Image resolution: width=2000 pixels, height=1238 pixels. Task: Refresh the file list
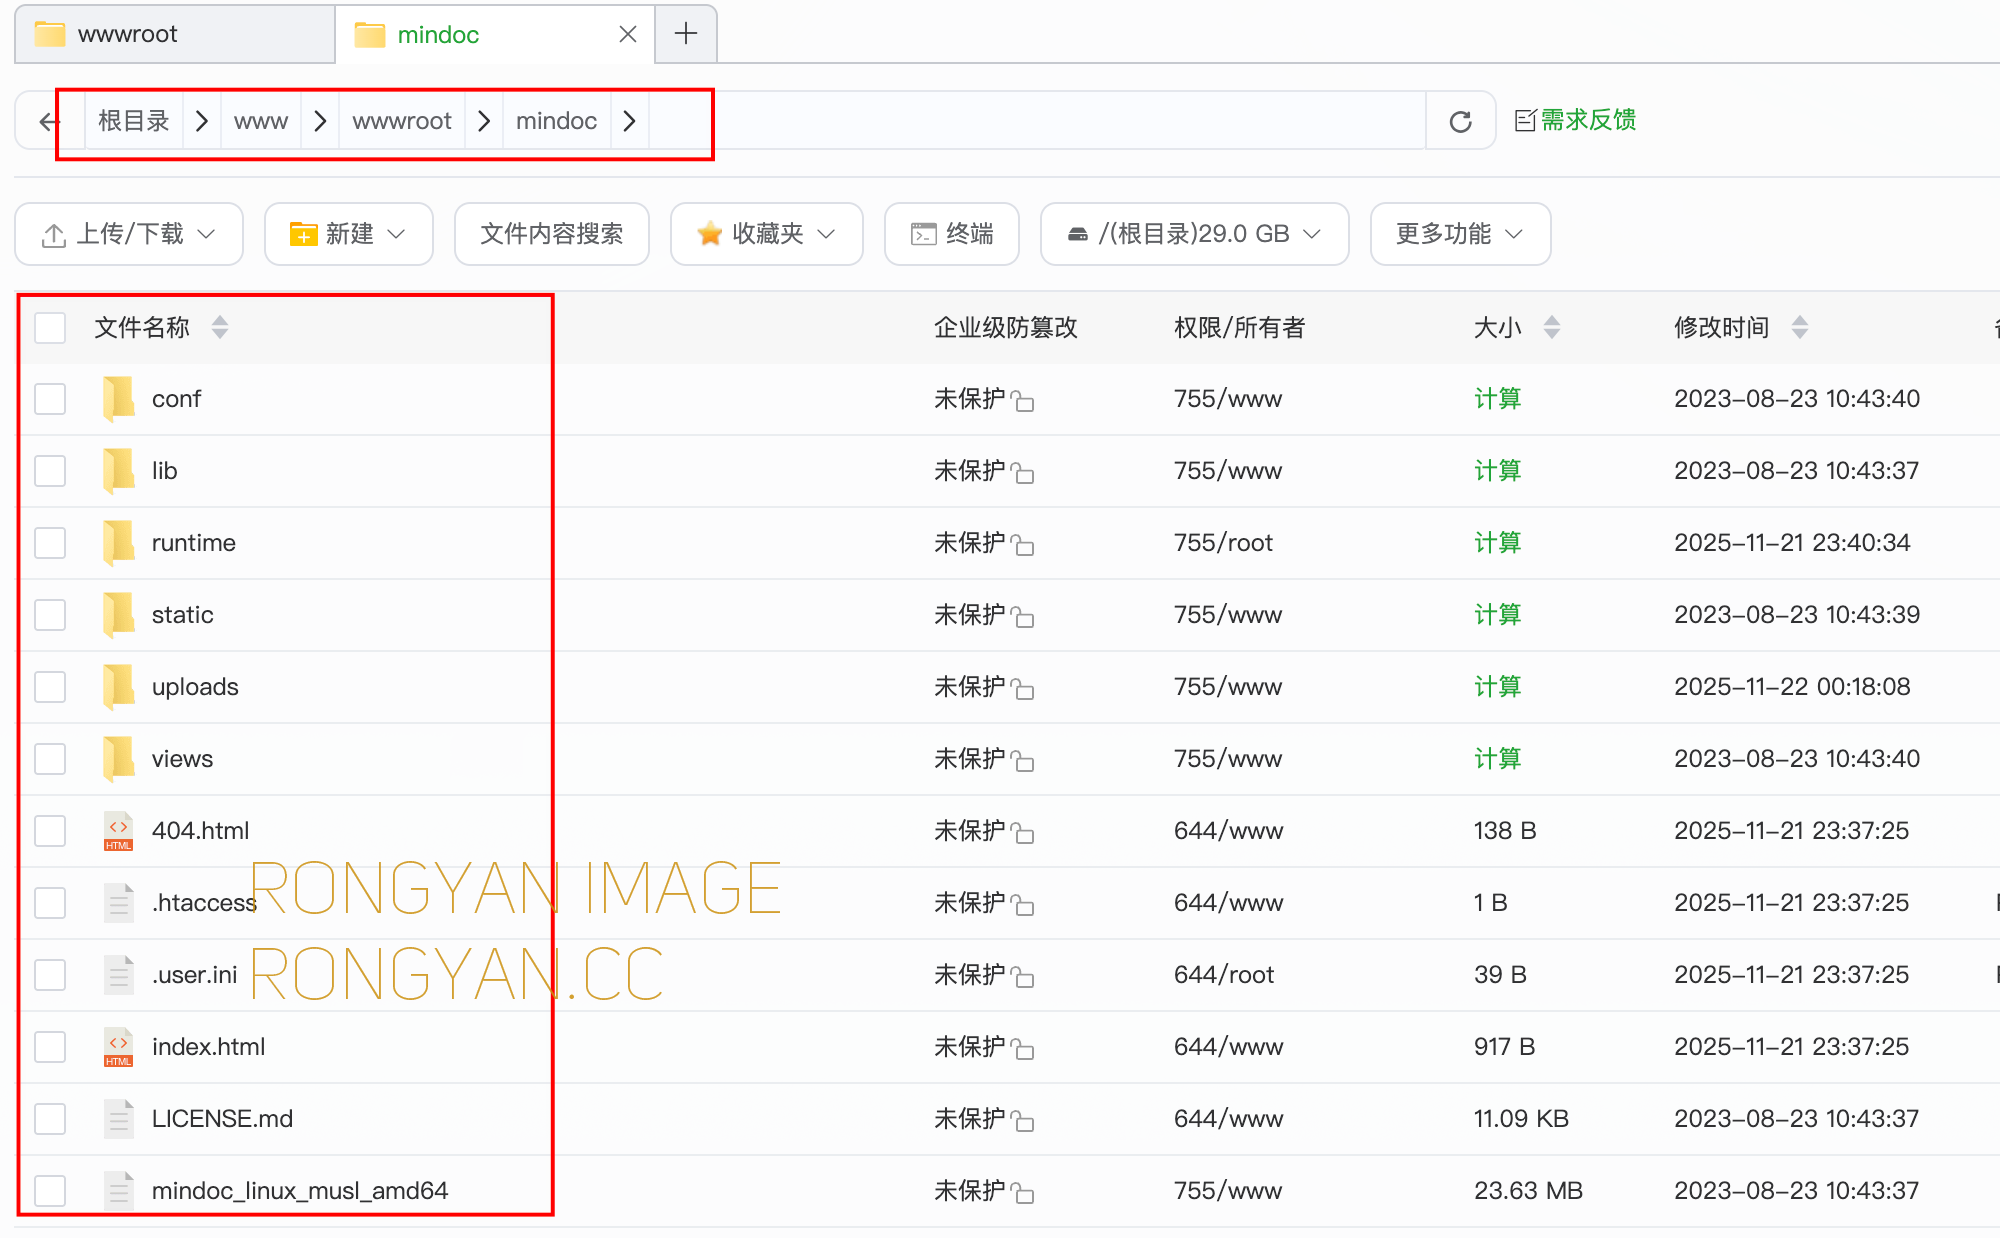pyautogui.click(x=1460, y=121)
